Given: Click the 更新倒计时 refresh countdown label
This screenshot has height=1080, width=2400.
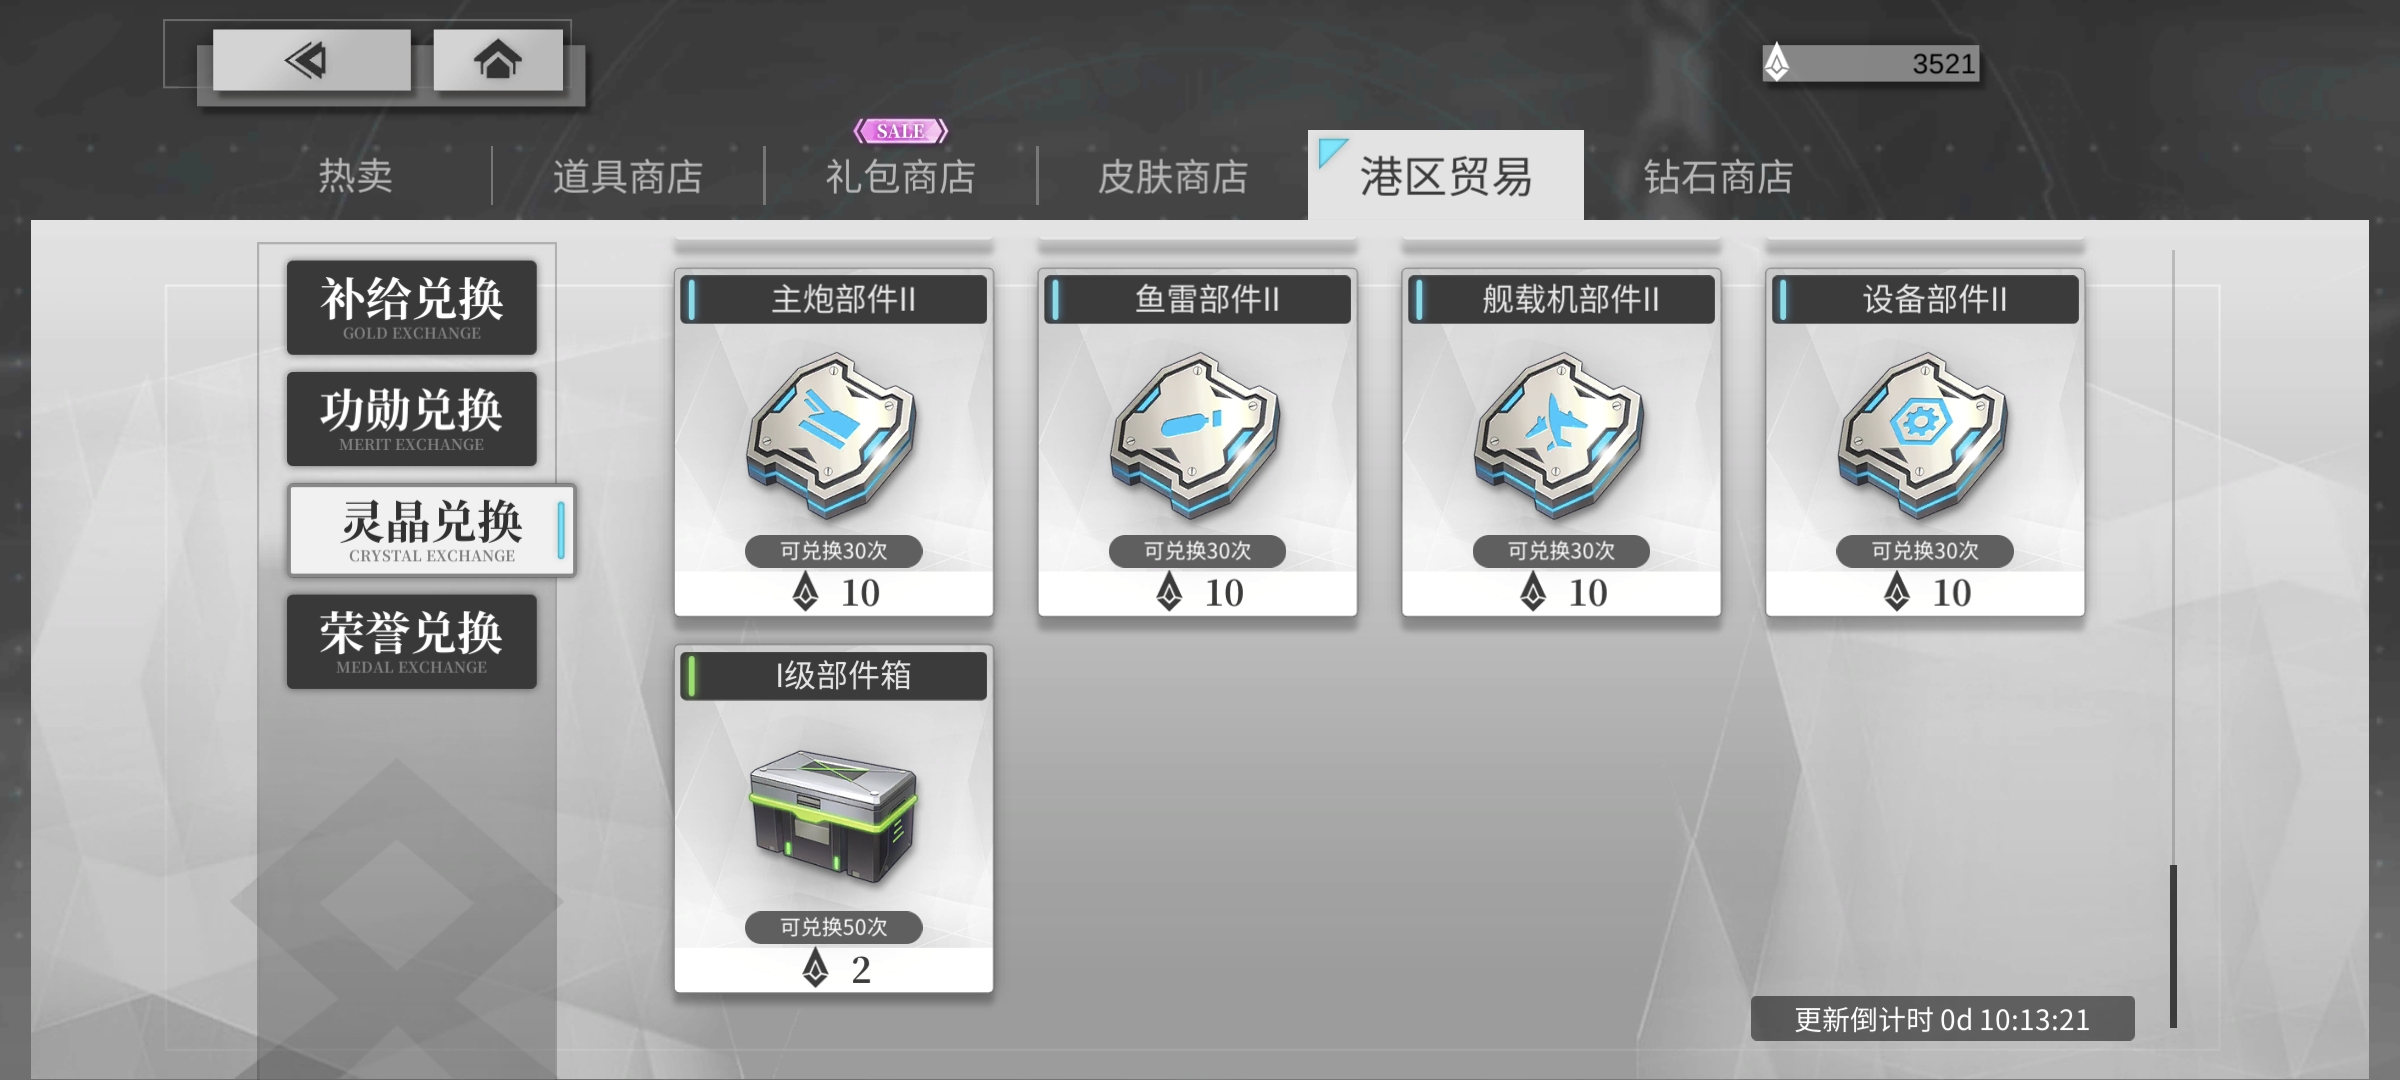Looking at the screenshot, I should (1942, 1019).
